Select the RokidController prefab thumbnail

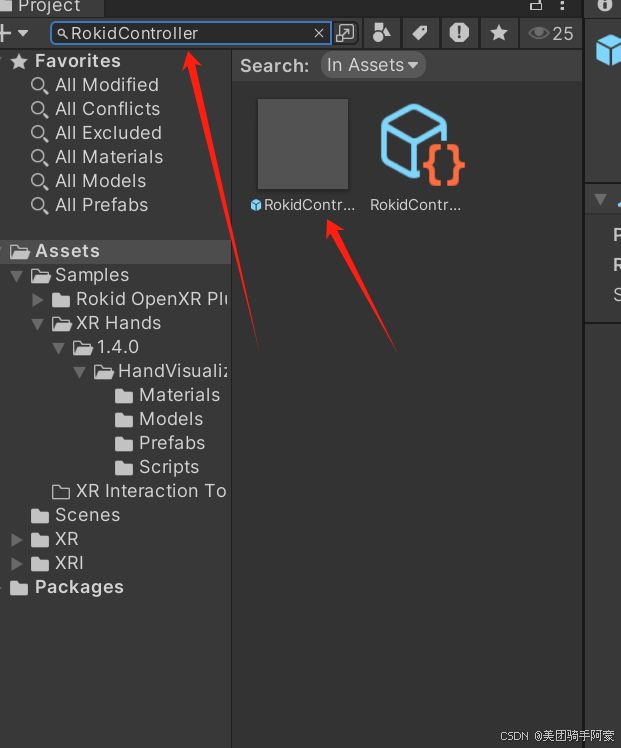[x=303, y=144]
